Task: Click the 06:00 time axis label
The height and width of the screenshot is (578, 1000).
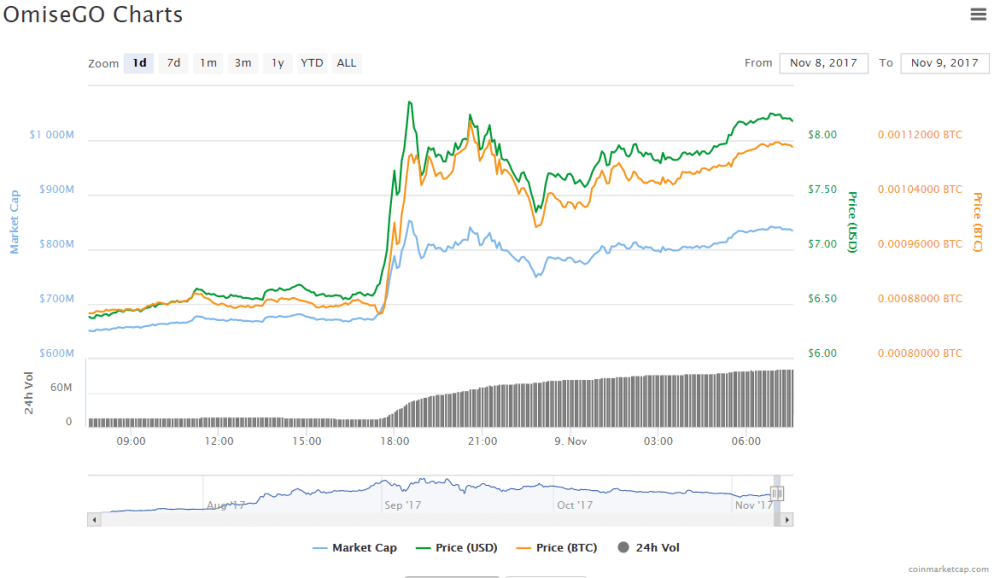Action: [746, 441]
